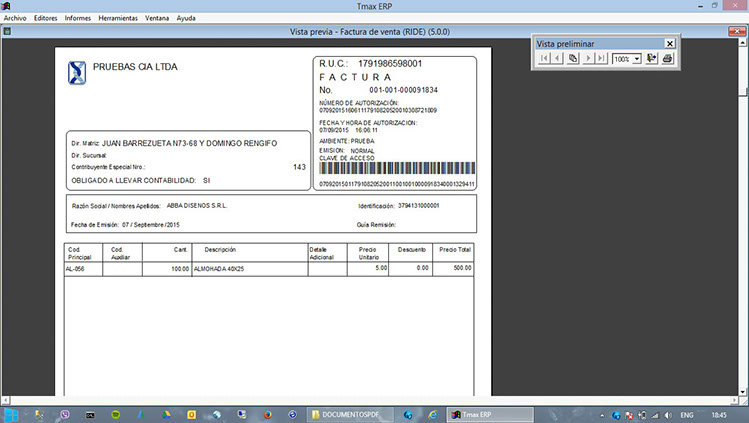Open the Ayuda menu

point(186,18)
